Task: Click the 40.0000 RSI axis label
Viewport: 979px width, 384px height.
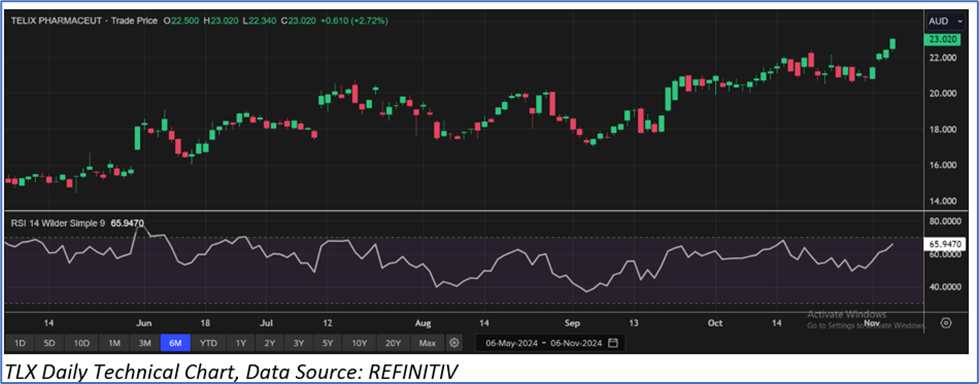Action: coord(945,287)
